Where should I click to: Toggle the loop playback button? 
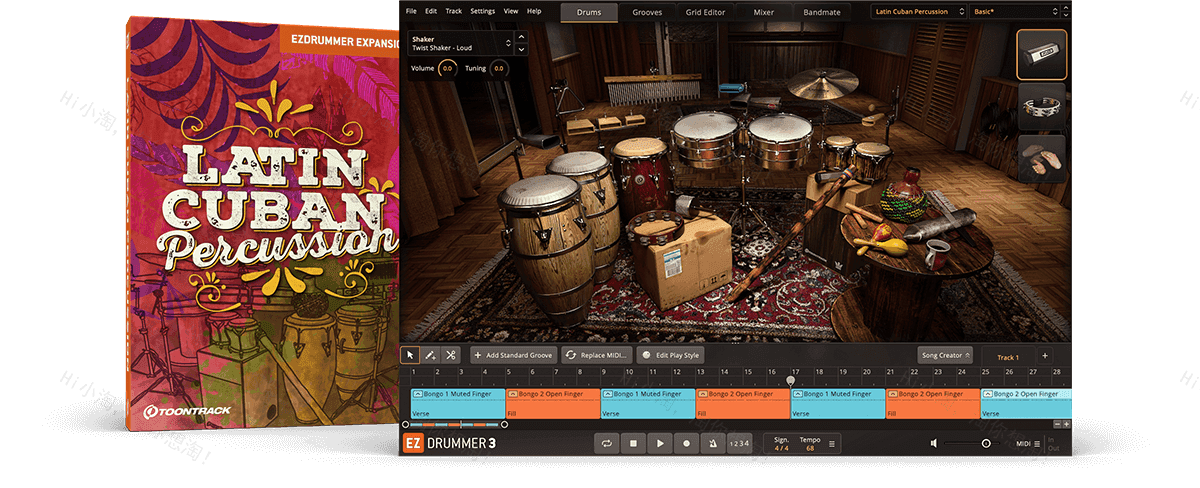[x=606, y=443]
